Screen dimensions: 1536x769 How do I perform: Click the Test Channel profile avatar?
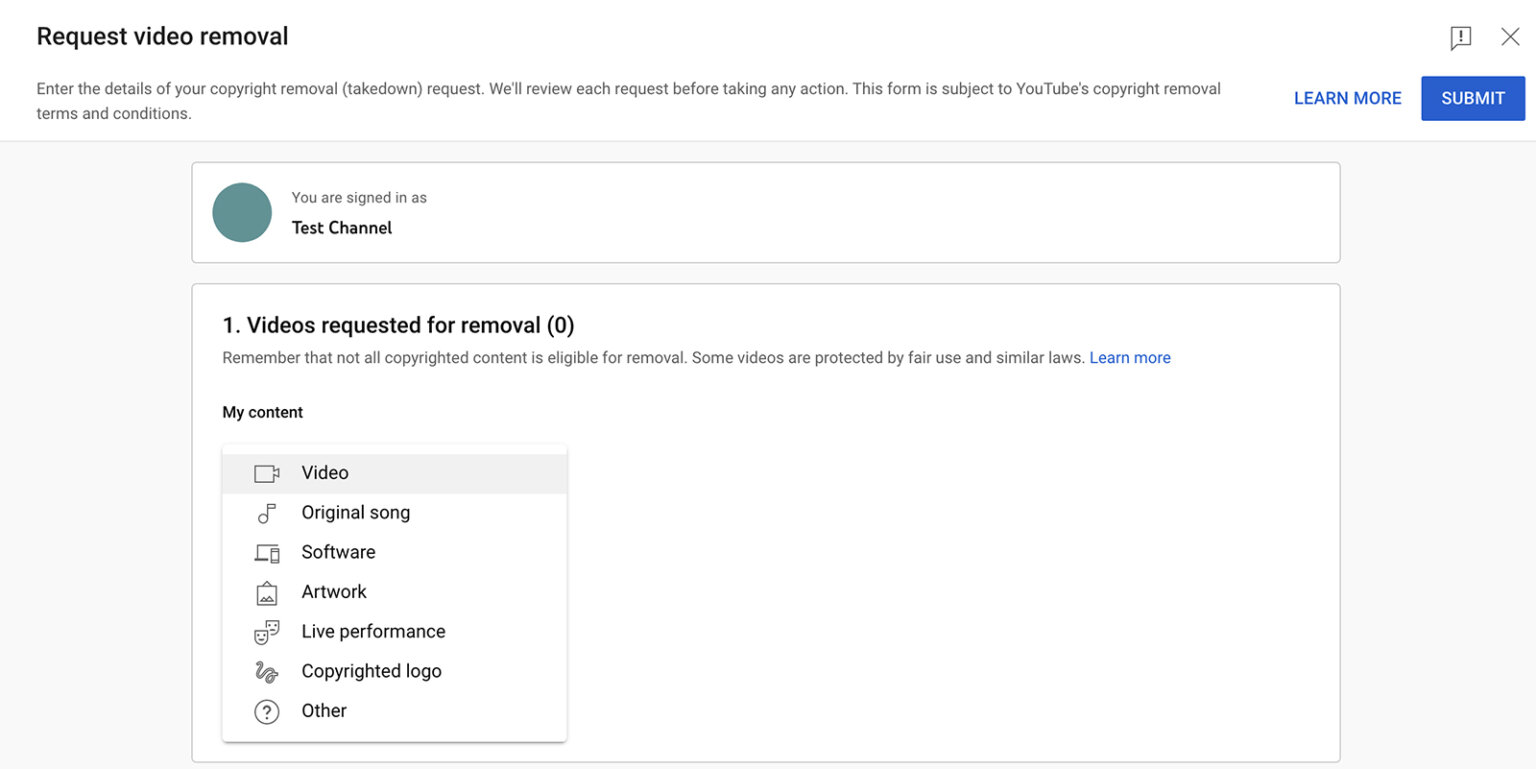pos(241,212)
